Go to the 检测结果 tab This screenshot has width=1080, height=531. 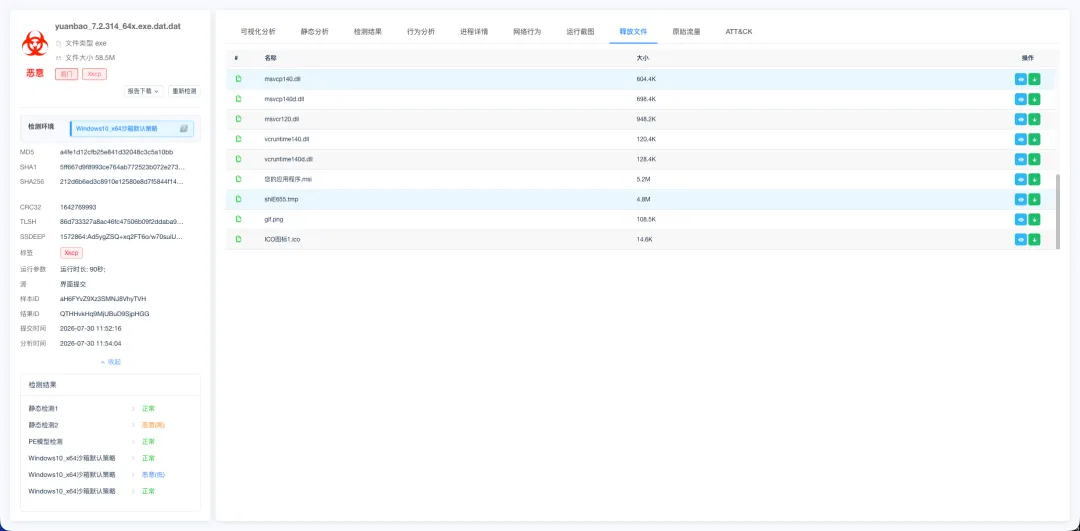pyautogui.click(x=367, y=32)
